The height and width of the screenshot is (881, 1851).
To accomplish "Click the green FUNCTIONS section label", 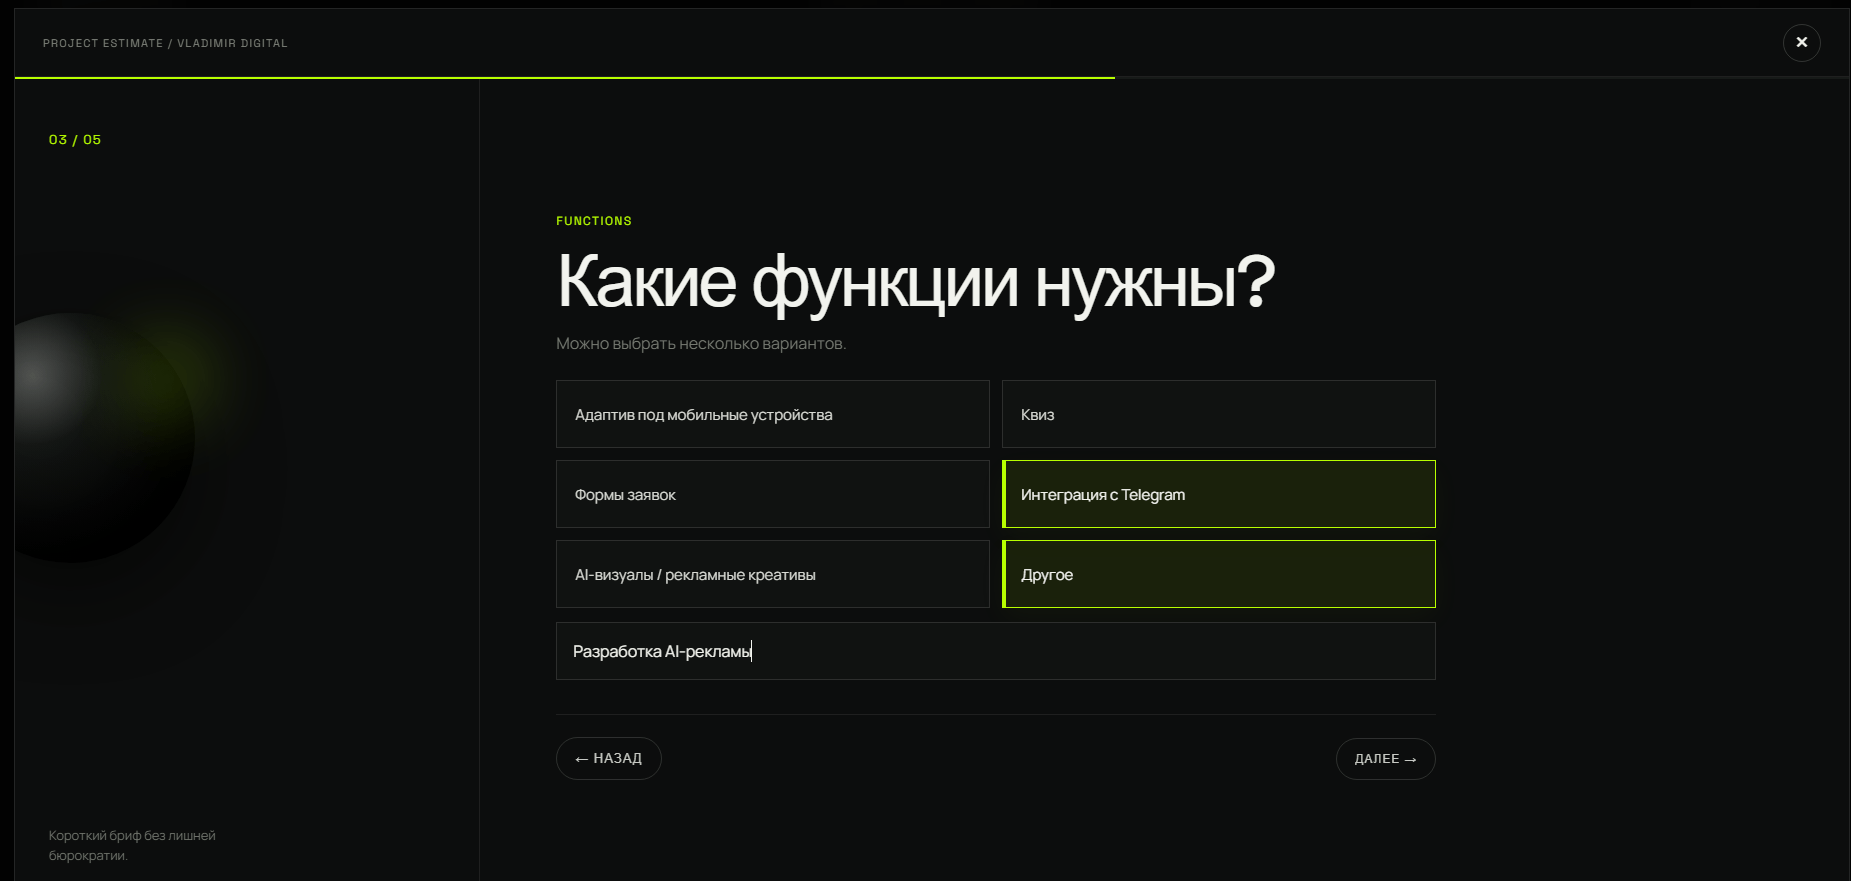I will 594,221.
